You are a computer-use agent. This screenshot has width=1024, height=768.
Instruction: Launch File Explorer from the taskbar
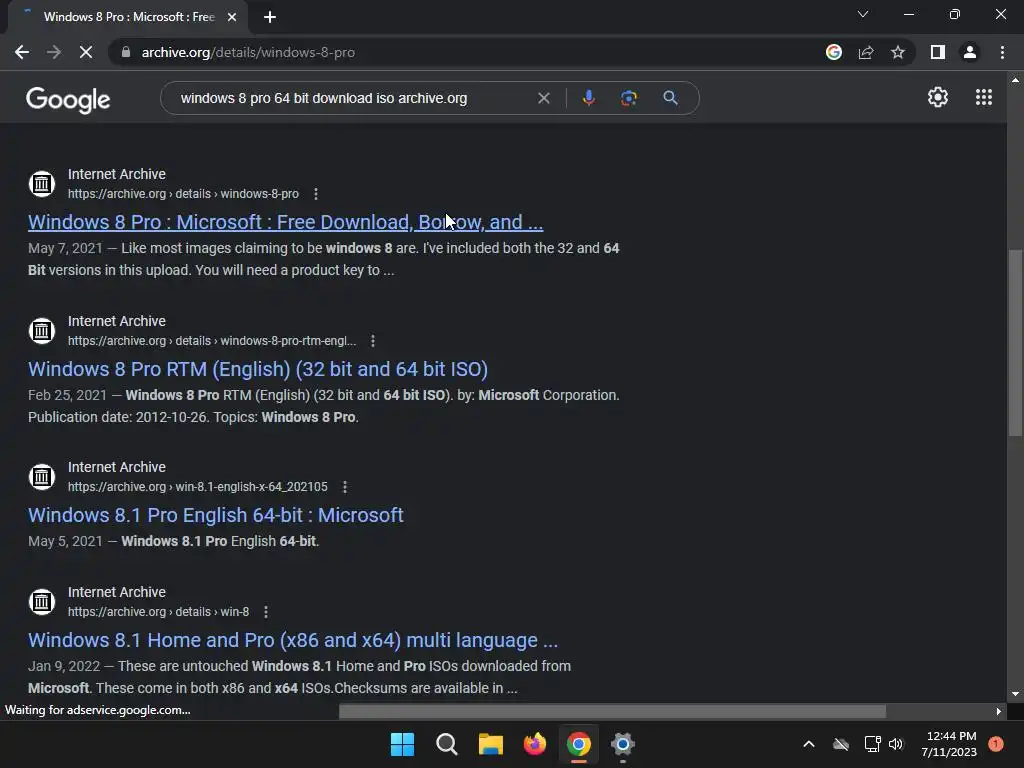(x=490, y=744)
